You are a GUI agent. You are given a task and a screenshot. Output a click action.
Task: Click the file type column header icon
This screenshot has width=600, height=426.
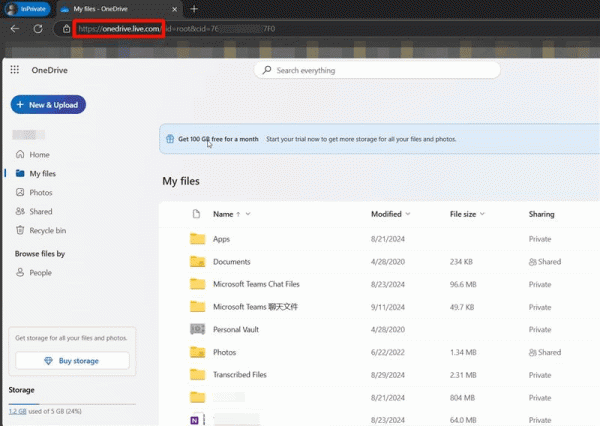click(x=196, y=214)
